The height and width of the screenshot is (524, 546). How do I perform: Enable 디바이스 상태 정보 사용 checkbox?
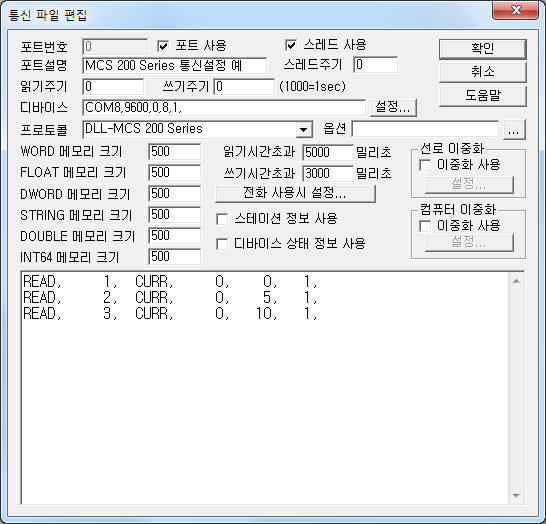click(x=222, y=244)
